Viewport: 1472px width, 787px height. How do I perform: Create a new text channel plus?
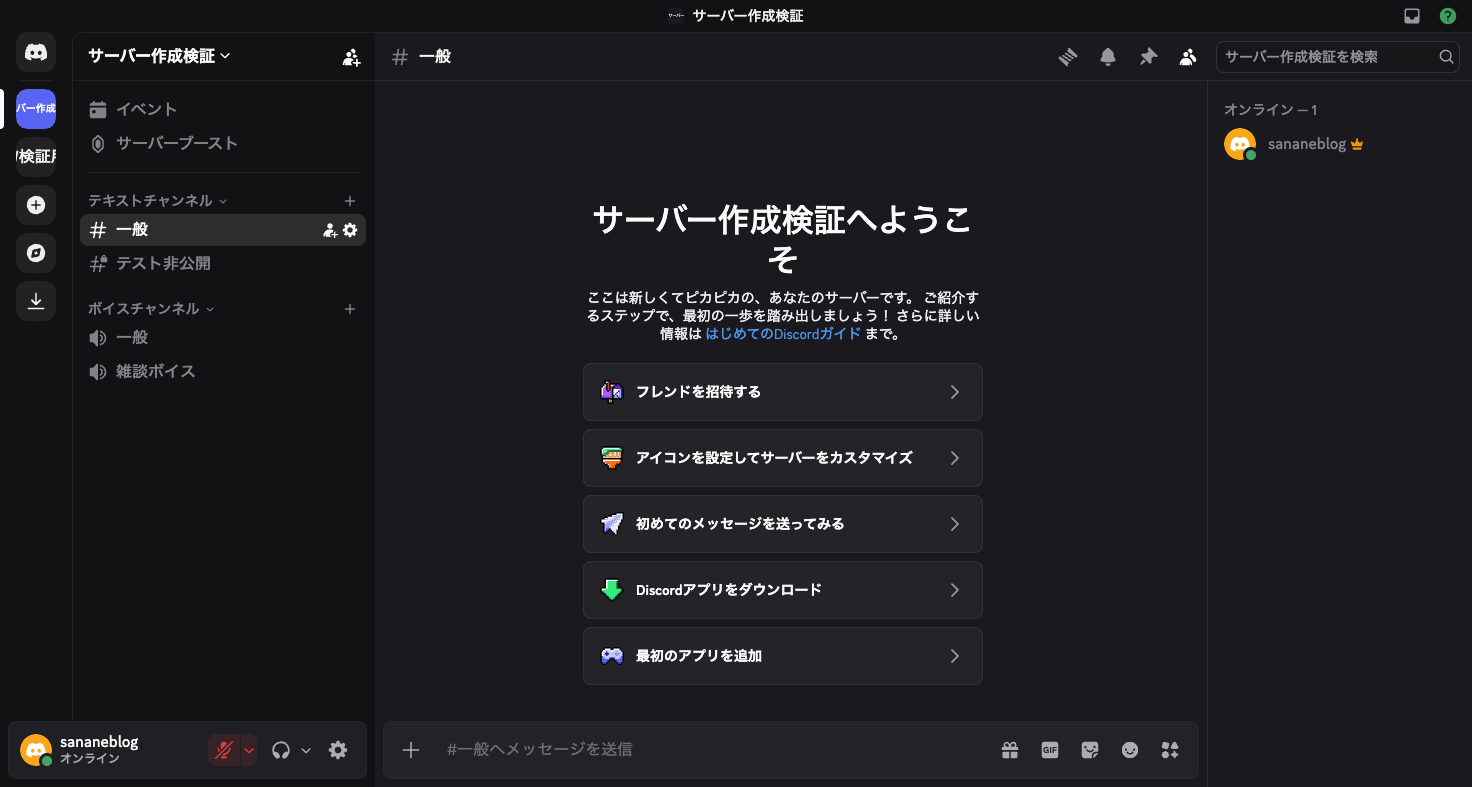pyautogui.click(x=350, y=201)
